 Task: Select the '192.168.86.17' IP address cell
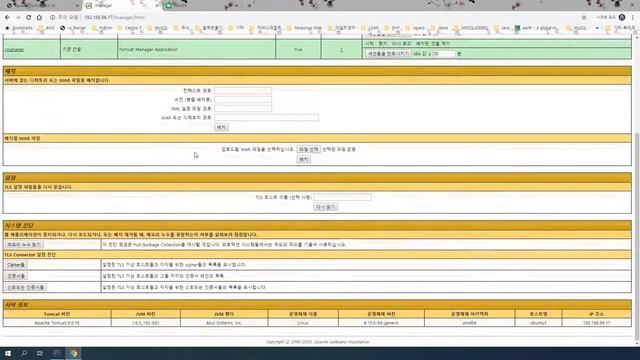click(x=596, y=323)
